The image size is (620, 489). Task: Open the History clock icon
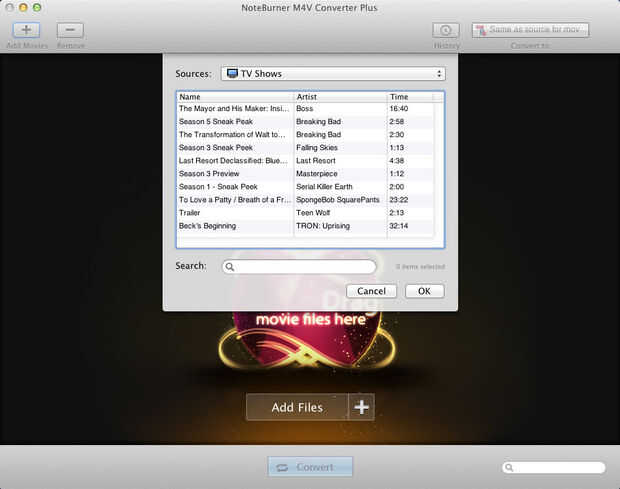[446, 30]
